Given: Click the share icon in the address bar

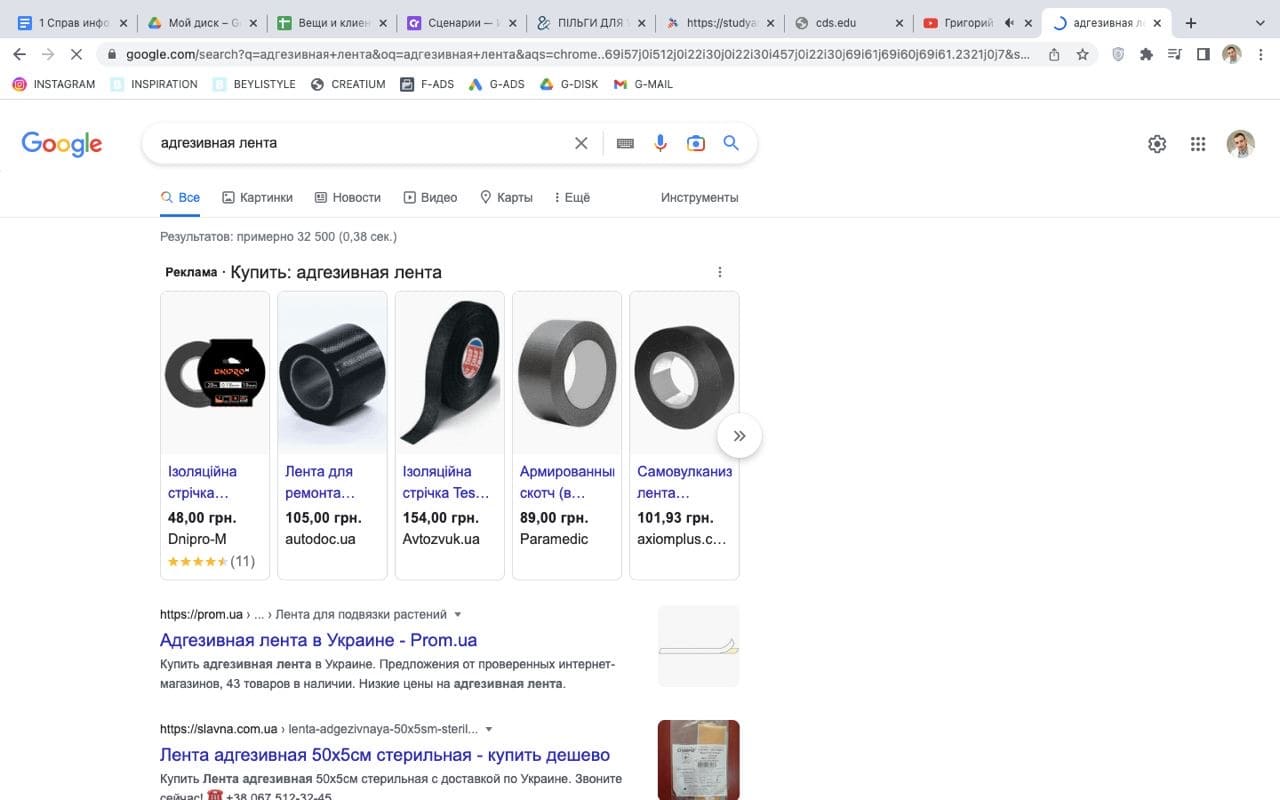Looking at the screenshot, I should (x=1054, y=55).
